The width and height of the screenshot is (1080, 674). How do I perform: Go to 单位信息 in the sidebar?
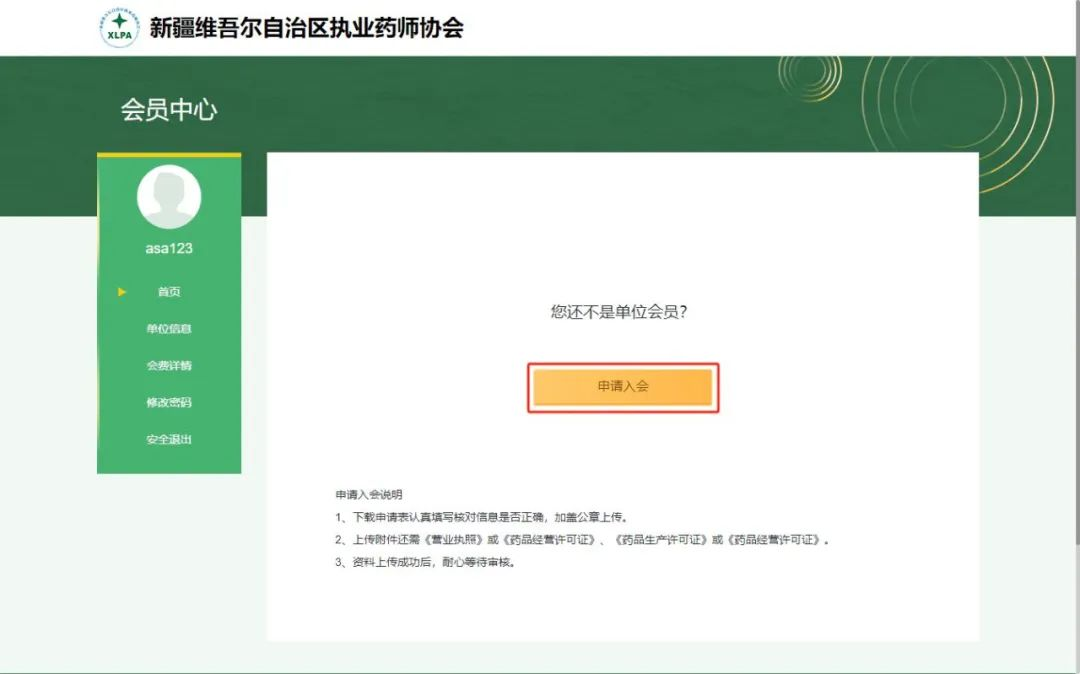169,329
